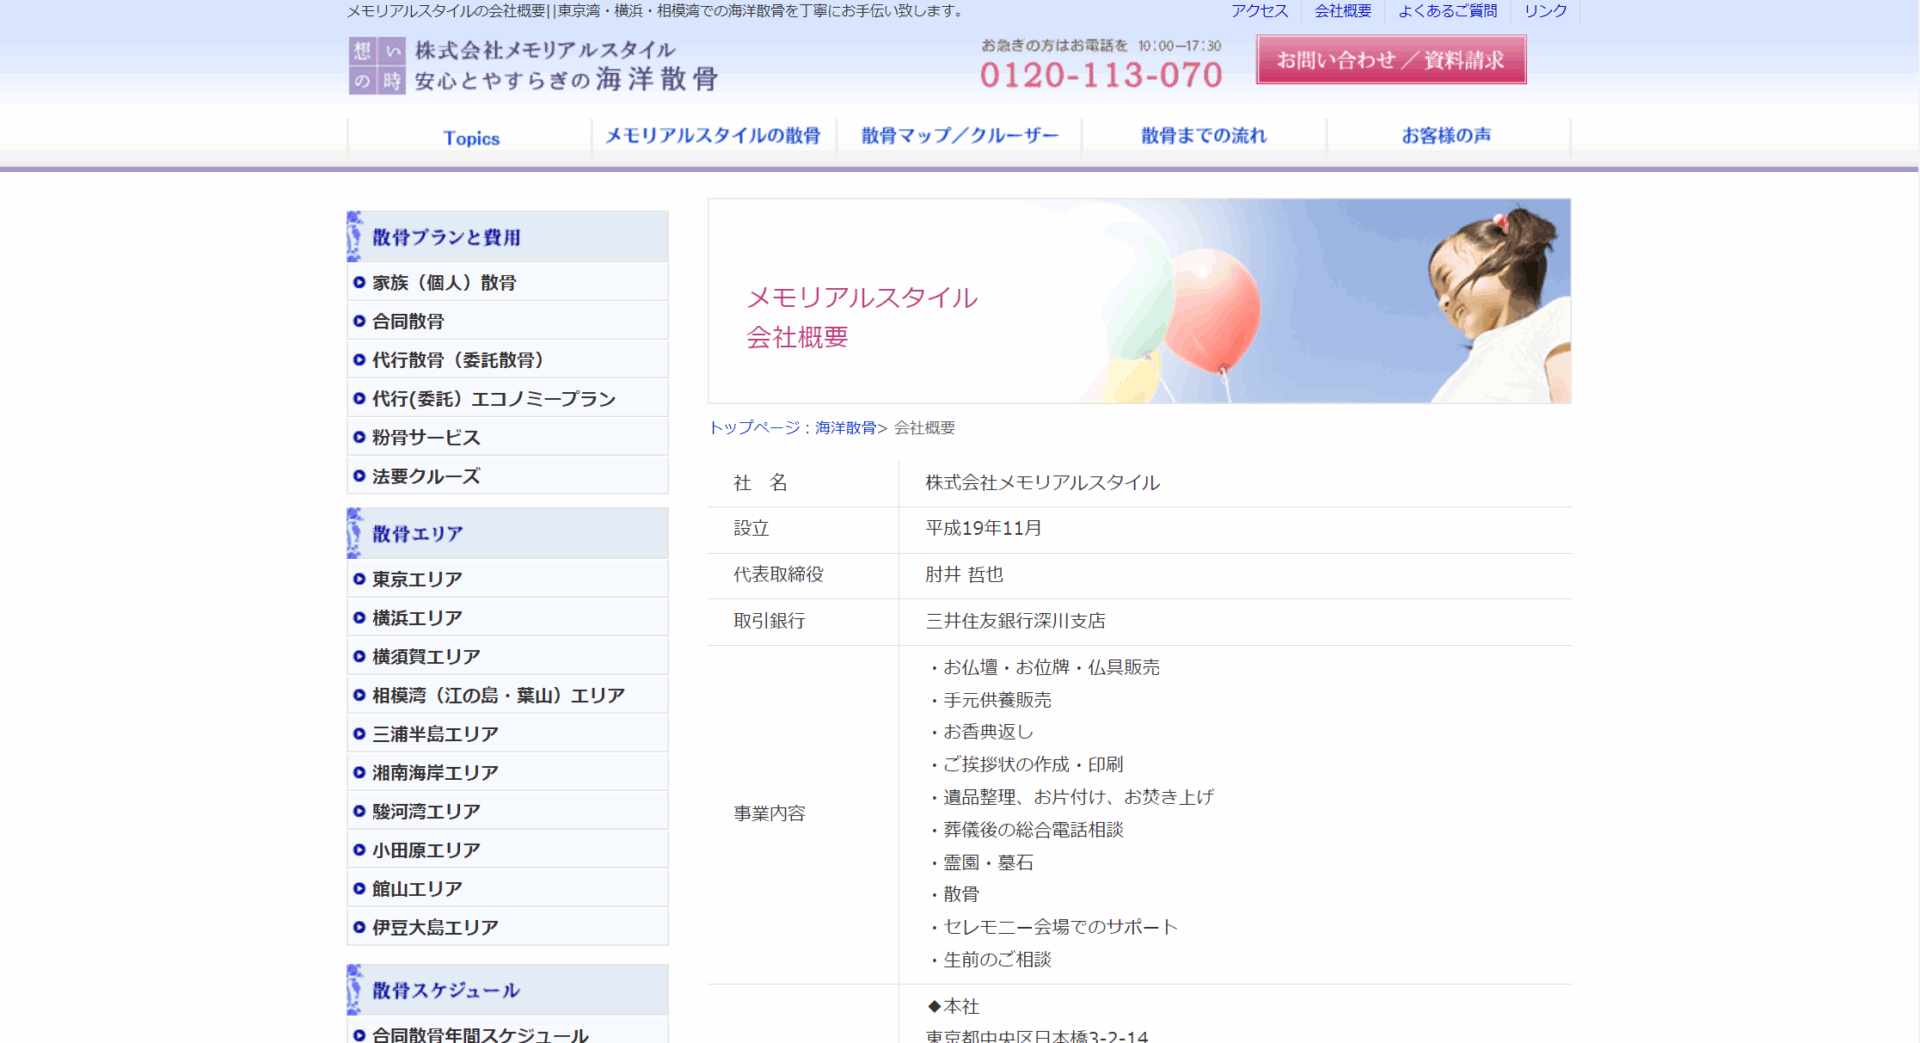Open the よくあるご質問 top link

[x=1447, y=11]
